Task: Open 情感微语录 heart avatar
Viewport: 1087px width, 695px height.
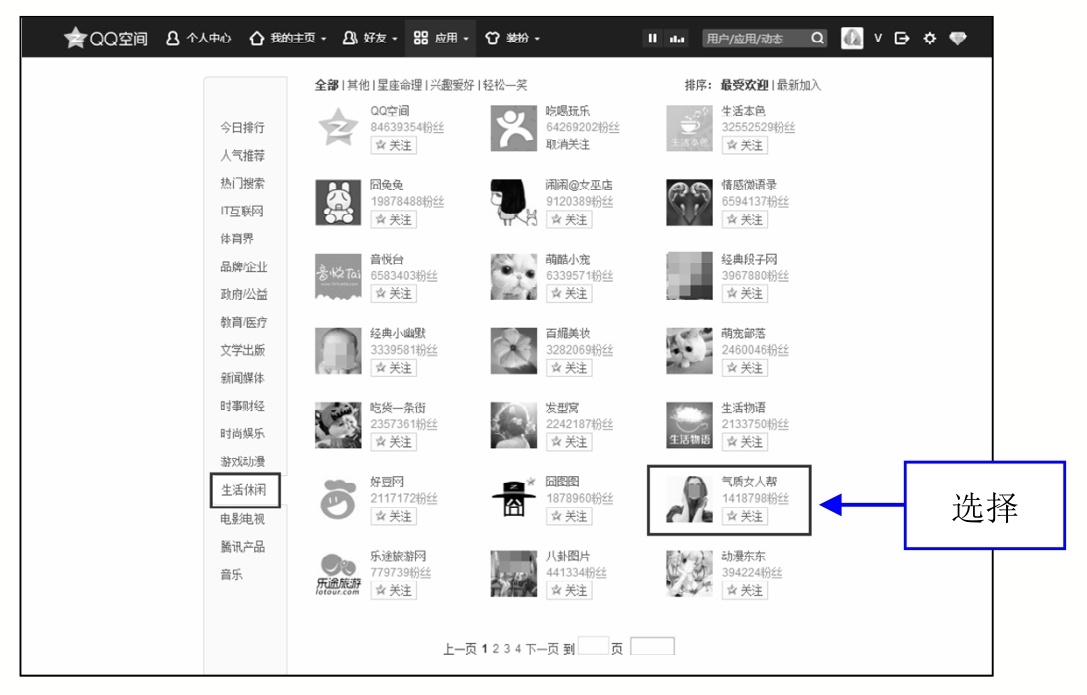Action: click(x=689, y=202)
